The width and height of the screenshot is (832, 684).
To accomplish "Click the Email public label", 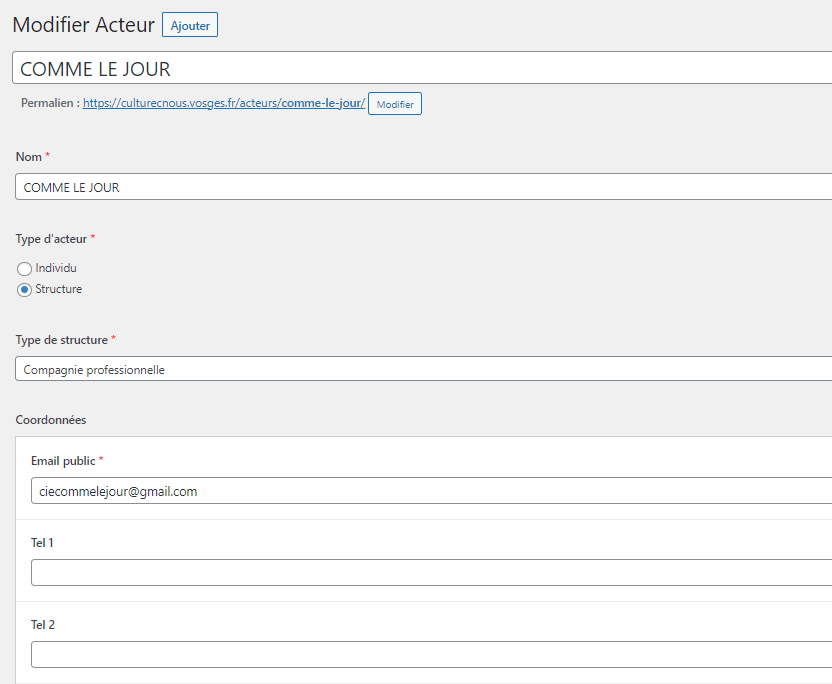I will [63, 461].
